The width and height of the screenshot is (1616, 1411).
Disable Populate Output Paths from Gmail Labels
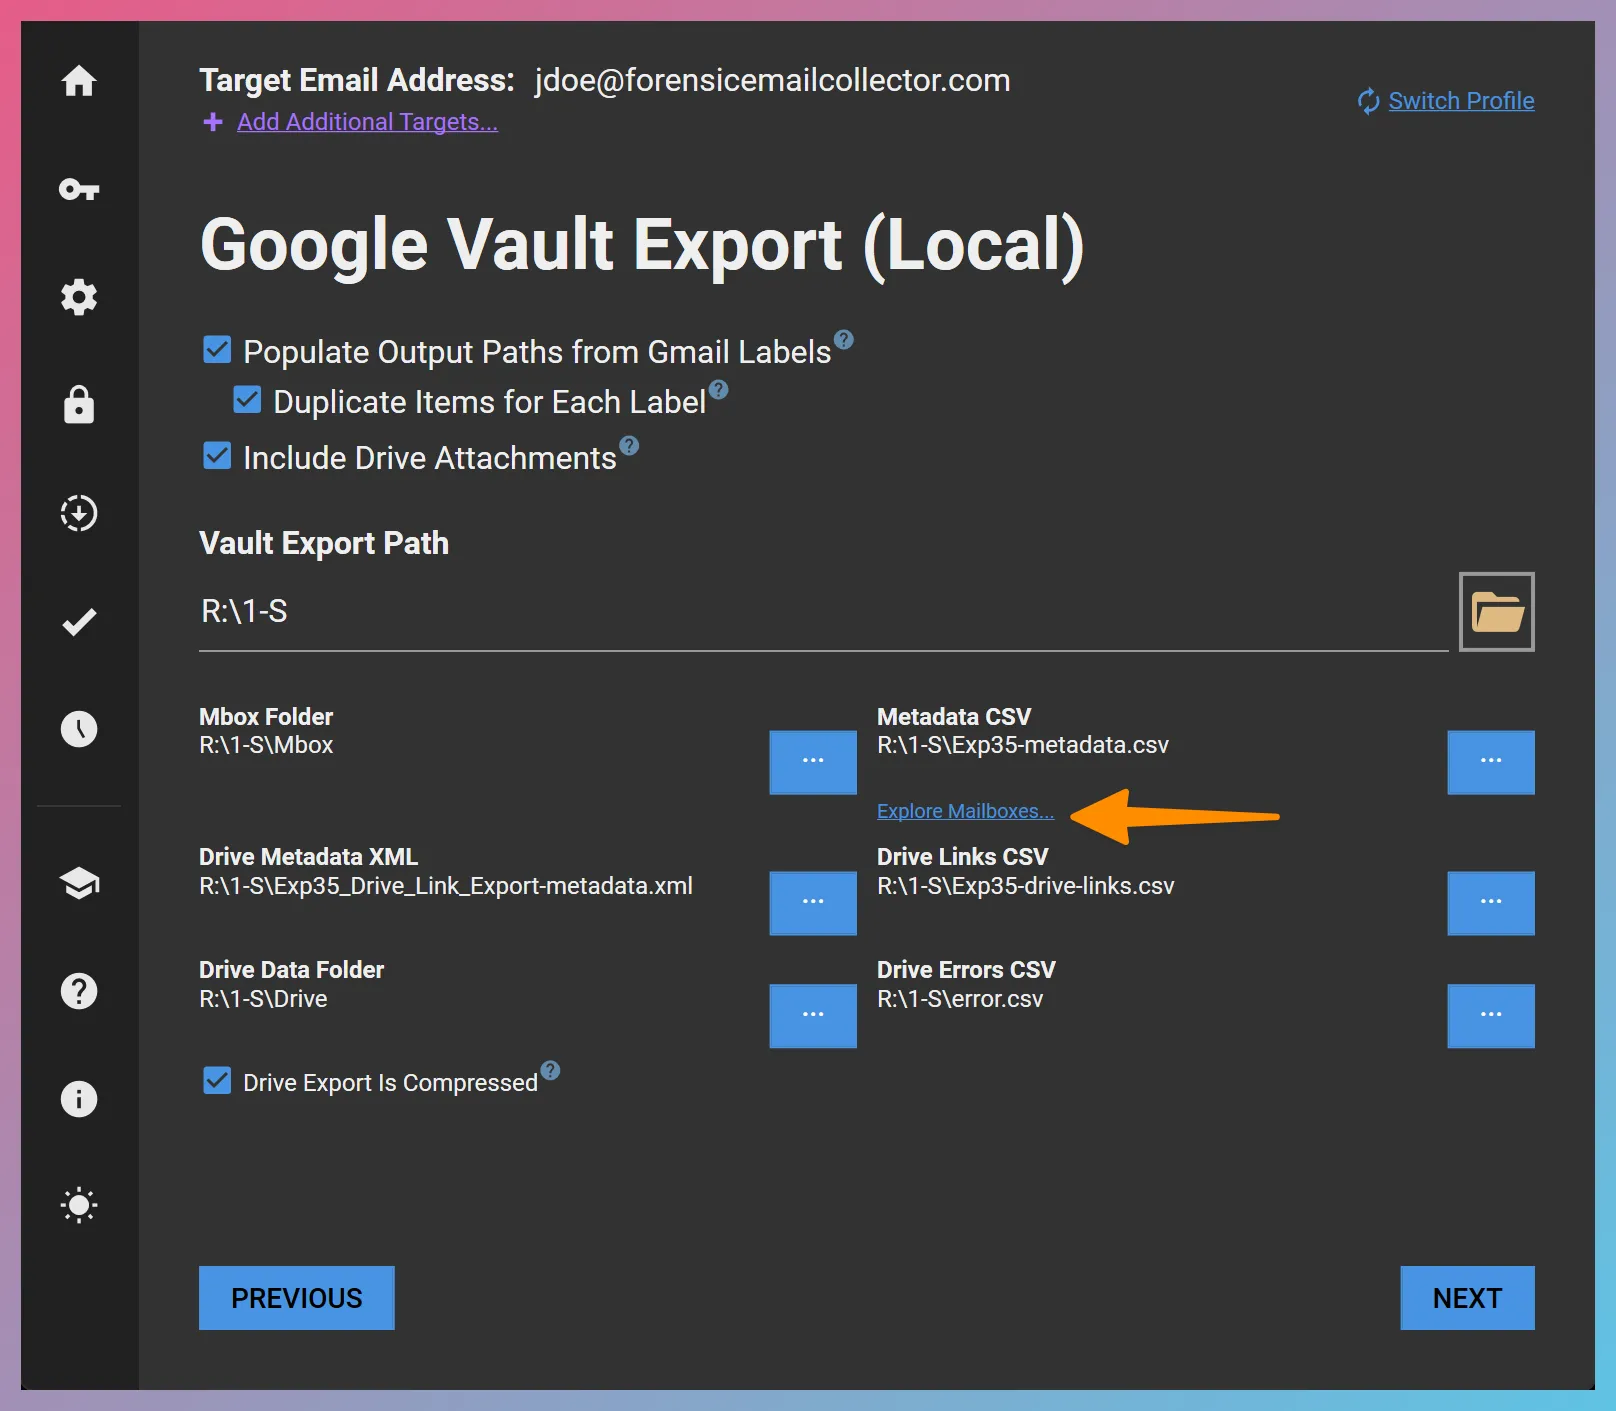(217, 349)
